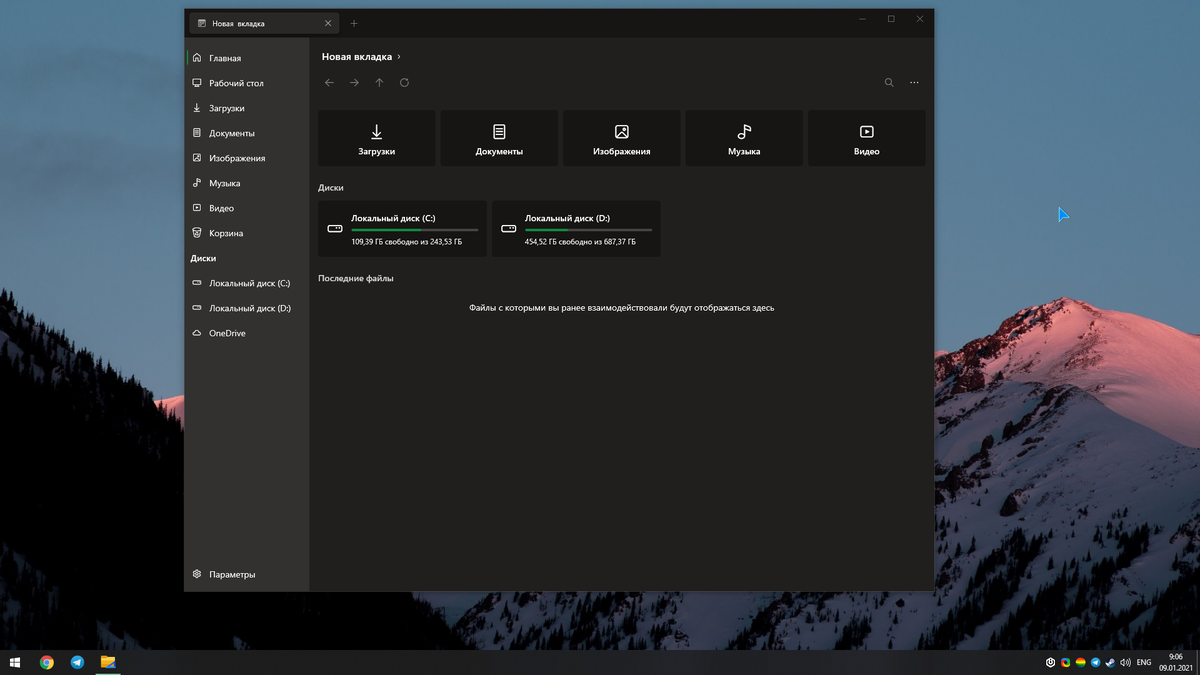1200x675 pixels.
Task: Open Главная in the sidebar
Action: tap(247, 58)
